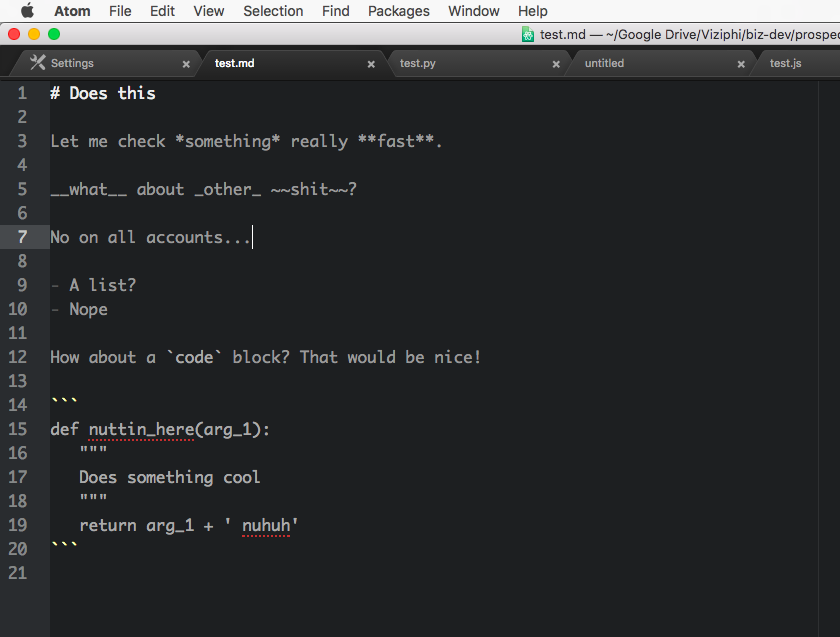Click the '- Nope' list line
The height and width of the screenshot is (637, 840).
79,309
